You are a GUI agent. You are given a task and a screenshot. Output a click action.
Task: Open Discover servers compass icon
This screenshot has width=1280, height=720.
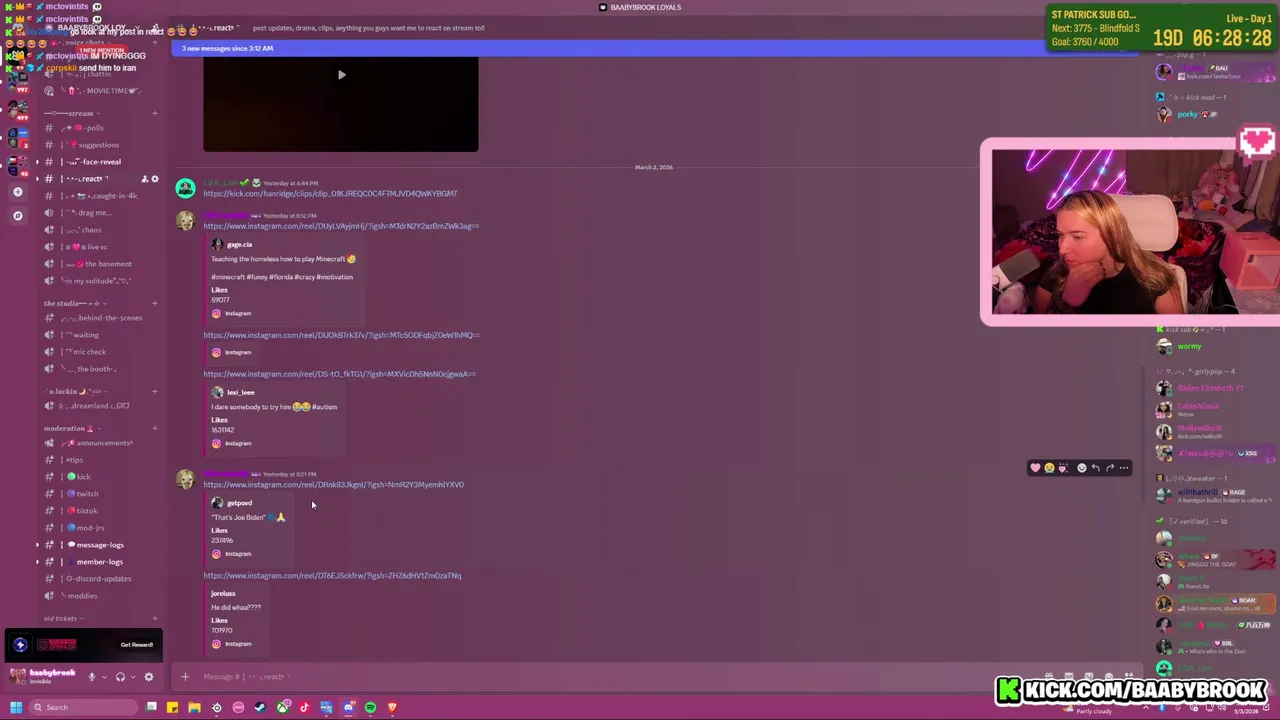click(x=17, y=215)
